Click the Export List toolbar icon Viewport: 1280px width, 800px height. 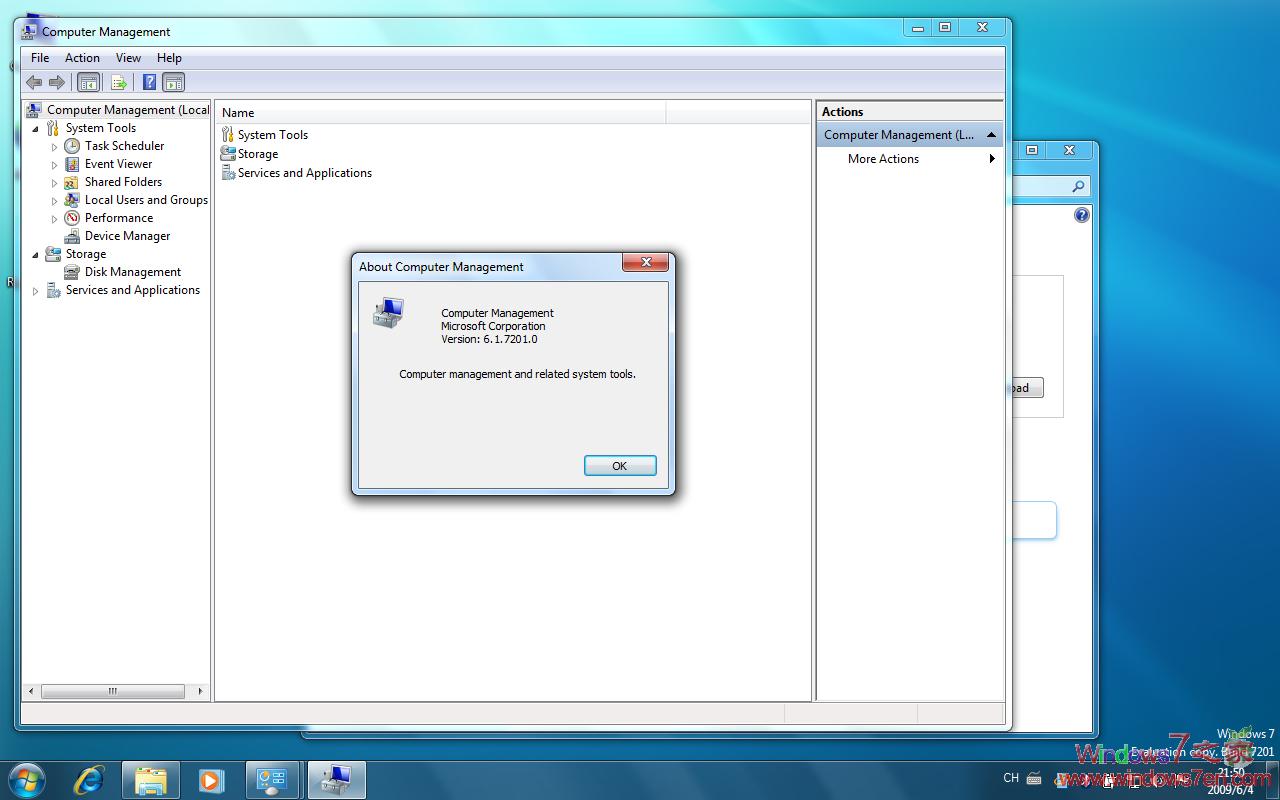(119, 82)
